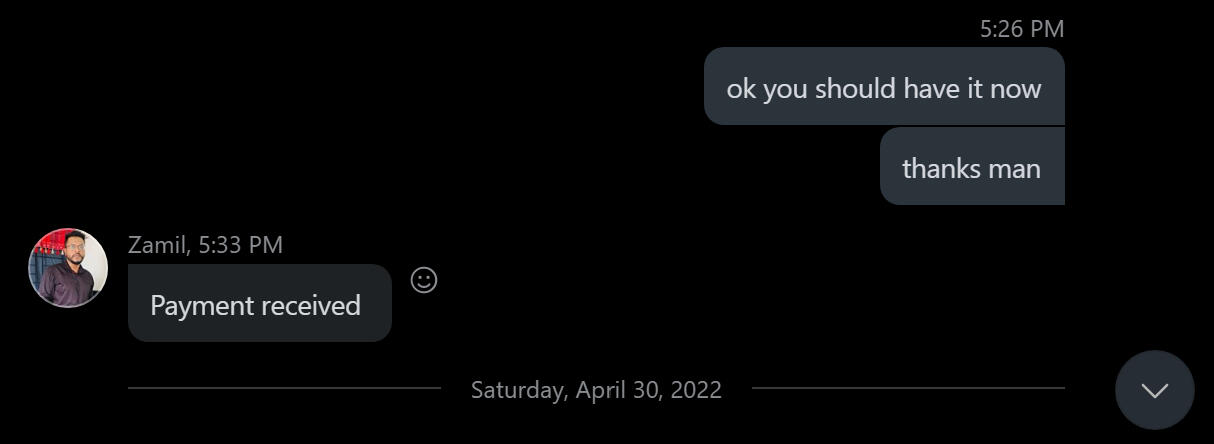Image resolution: width=1214 pixels, height=444 pixels.
Task: Open emoji reaction picker beside Payment received
Action: (x=424, y=280)
